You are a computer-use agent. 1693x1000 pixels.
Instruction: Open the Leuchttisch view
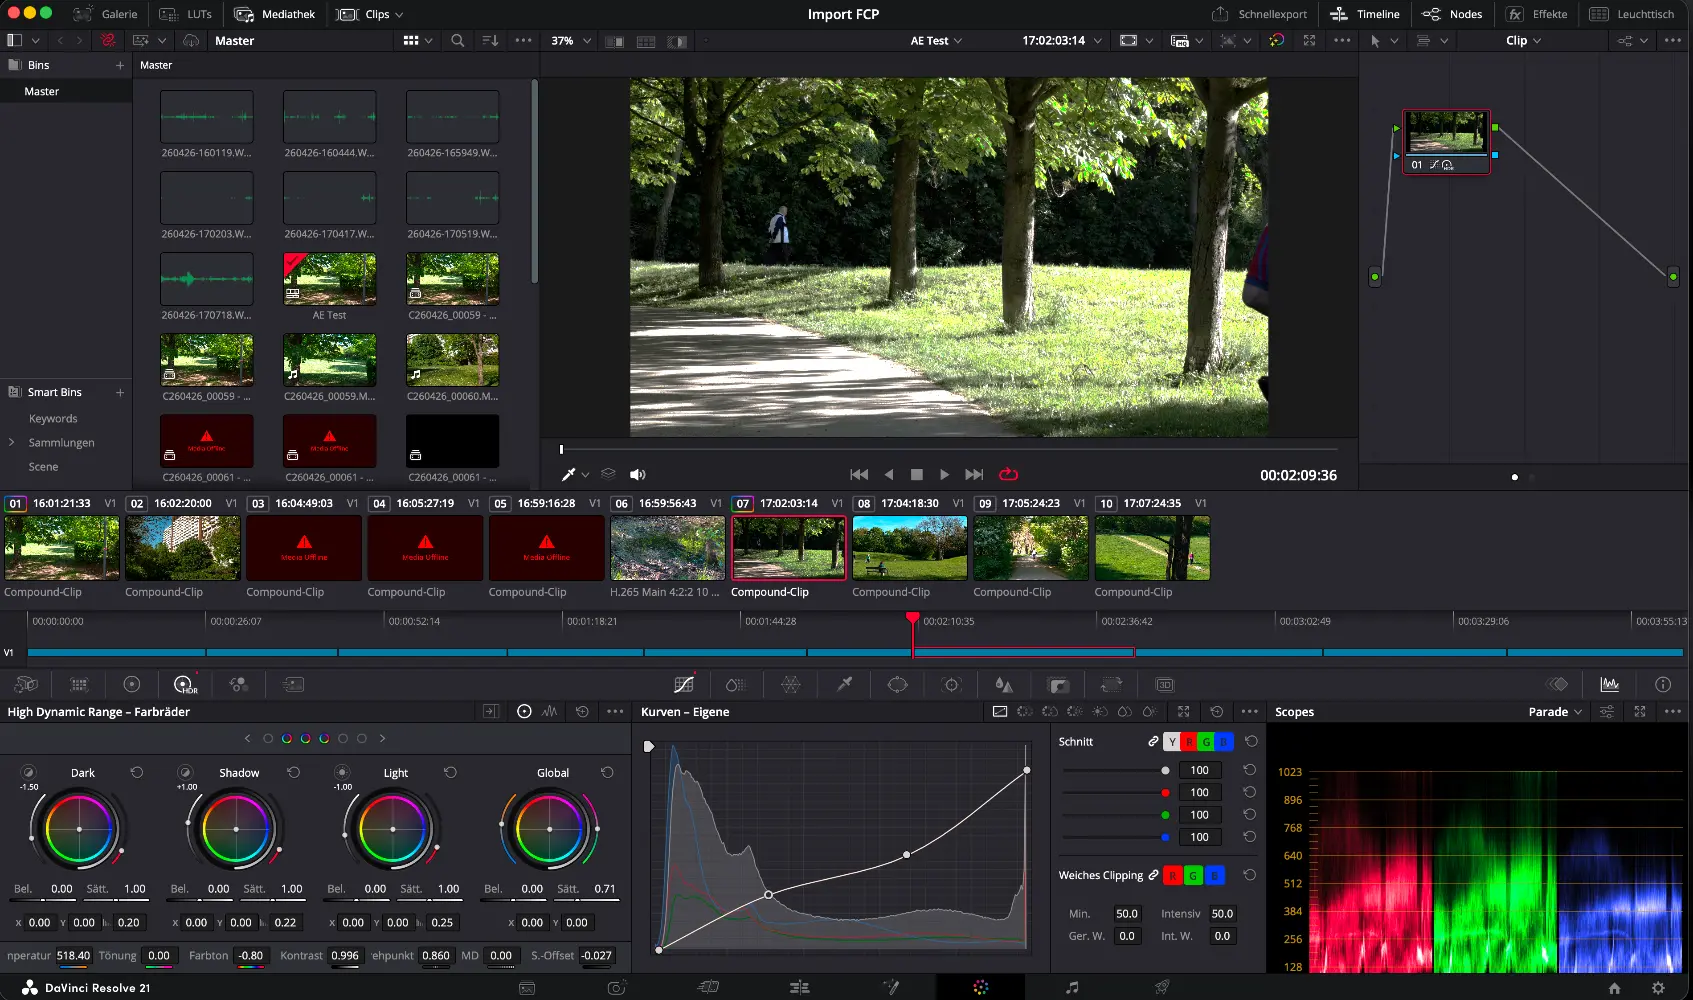[1632, 14]
